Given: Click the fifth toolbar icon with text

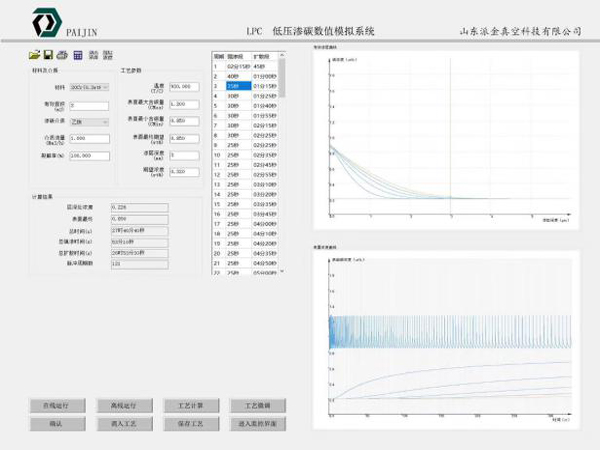Looking at the screenshot, I should tap(93, 55).
